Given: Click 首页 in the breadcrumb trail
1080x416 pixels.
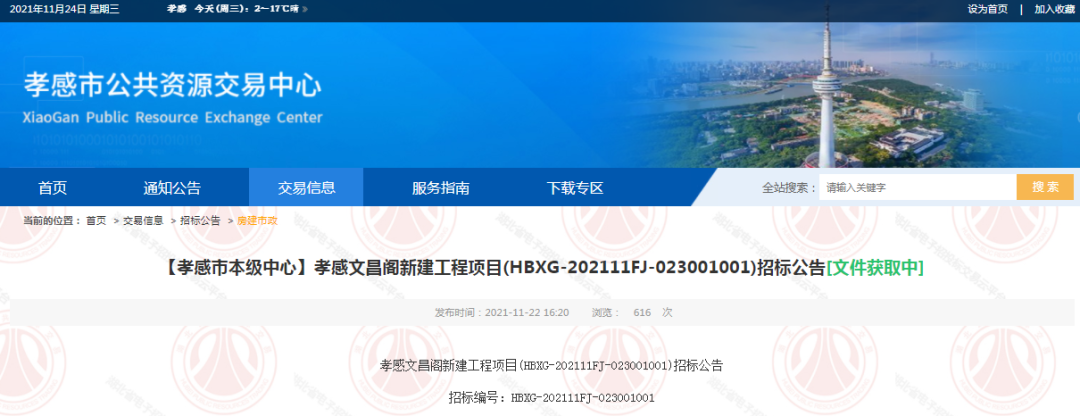Looking at the screenshot, I should 96,220.
